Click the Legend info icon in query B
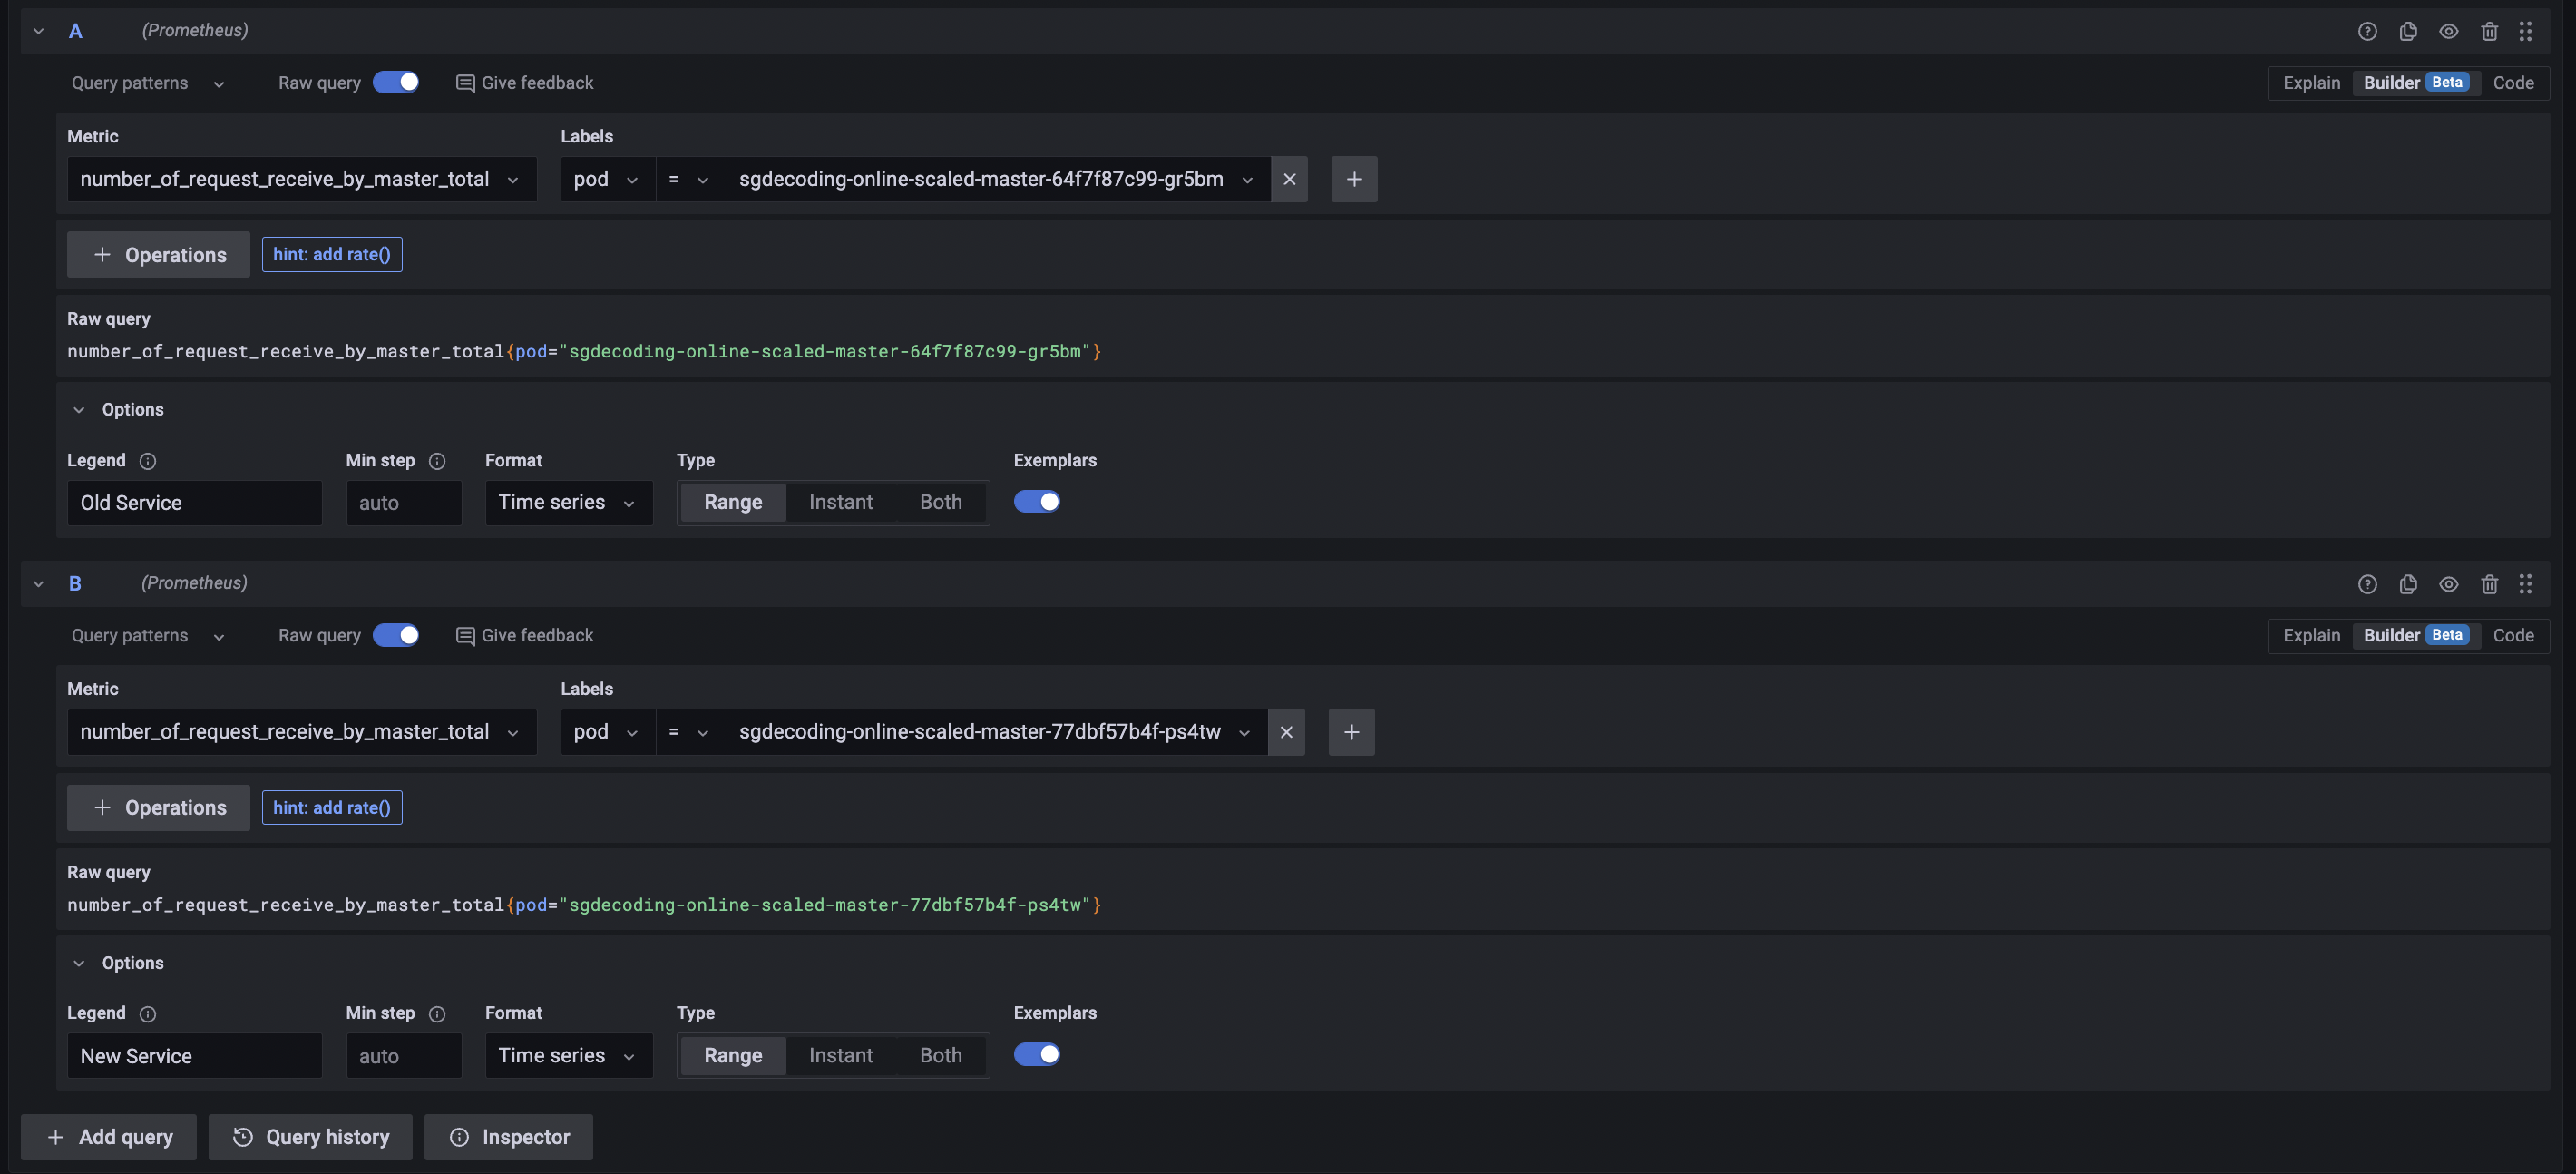This screenshot has height=1174, width=2576. pos(148,1014)
